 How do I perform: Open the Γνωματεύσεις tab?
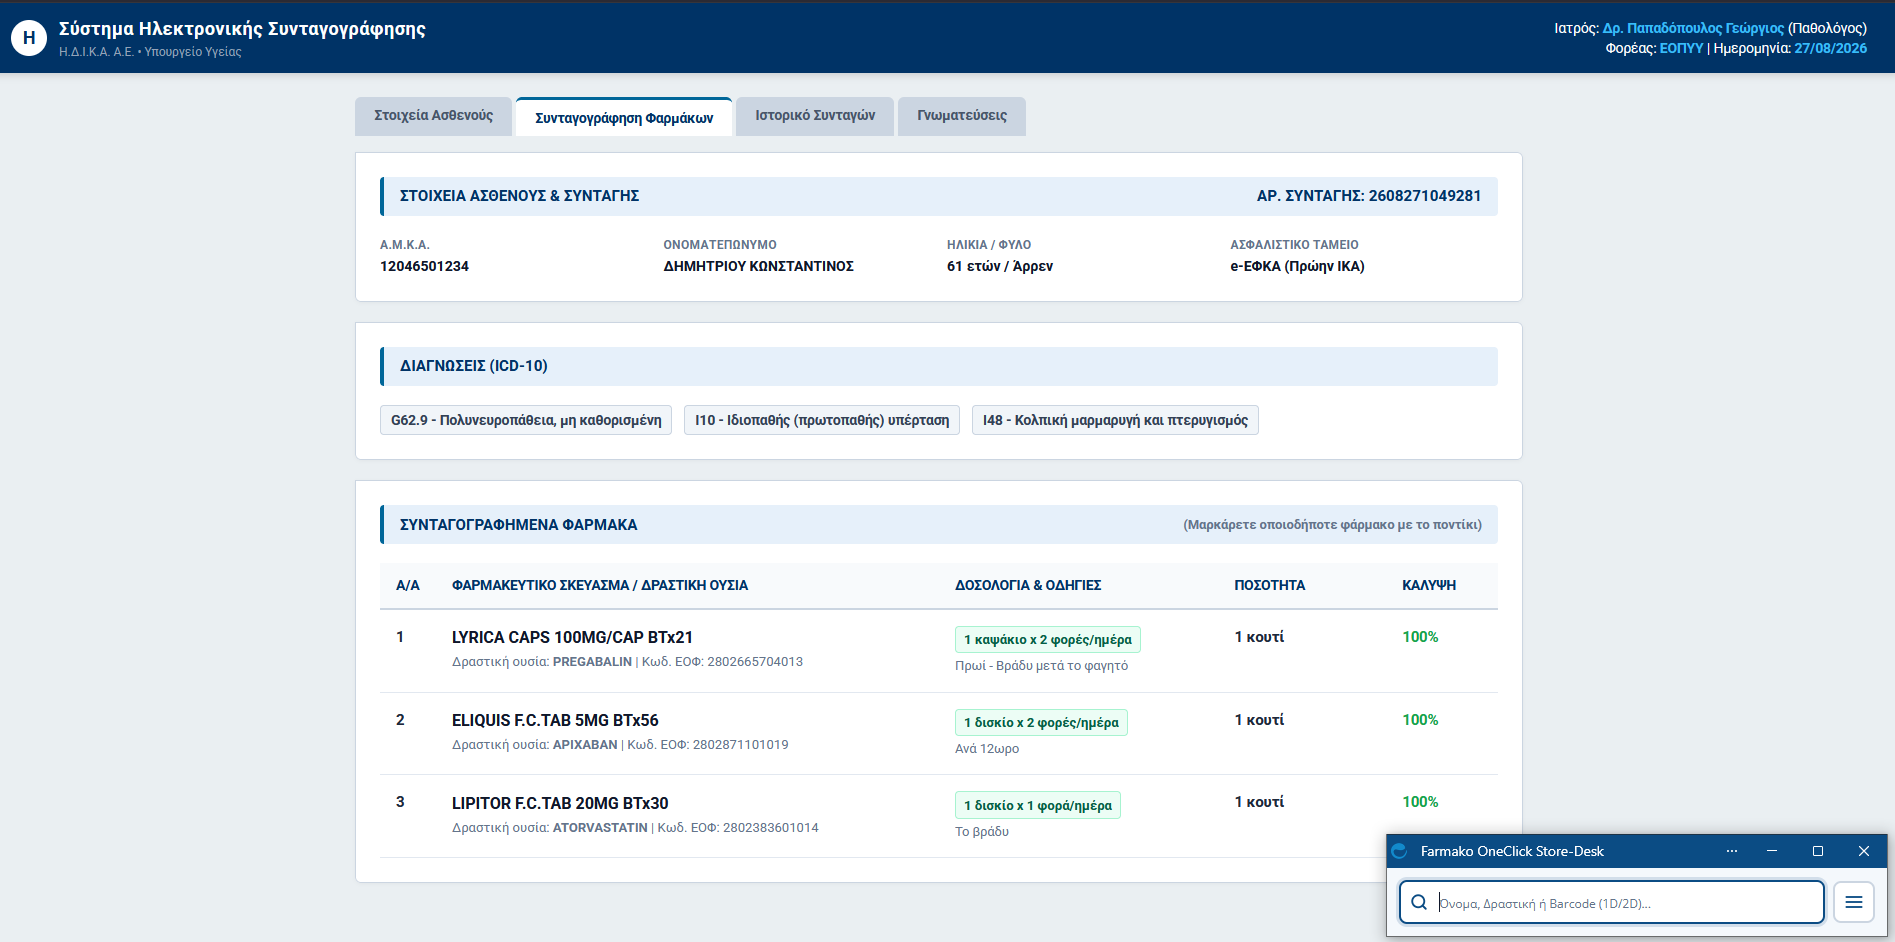pyautogui.click(x=962, y=116)
